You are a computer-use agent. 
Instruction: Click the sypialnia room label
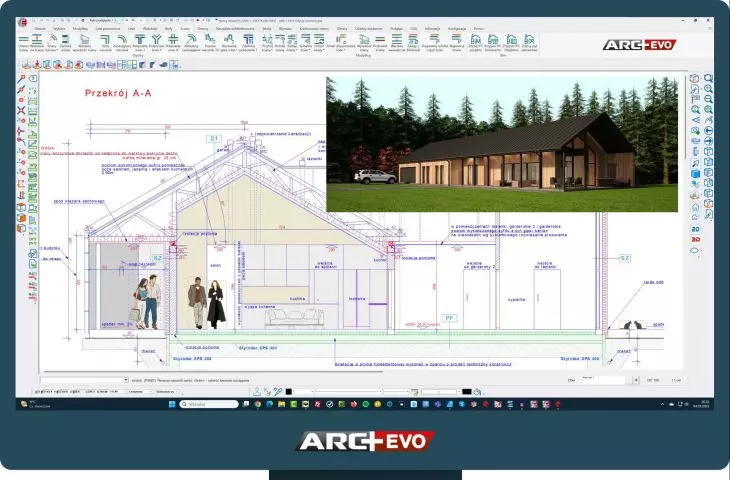click(517, 299)
